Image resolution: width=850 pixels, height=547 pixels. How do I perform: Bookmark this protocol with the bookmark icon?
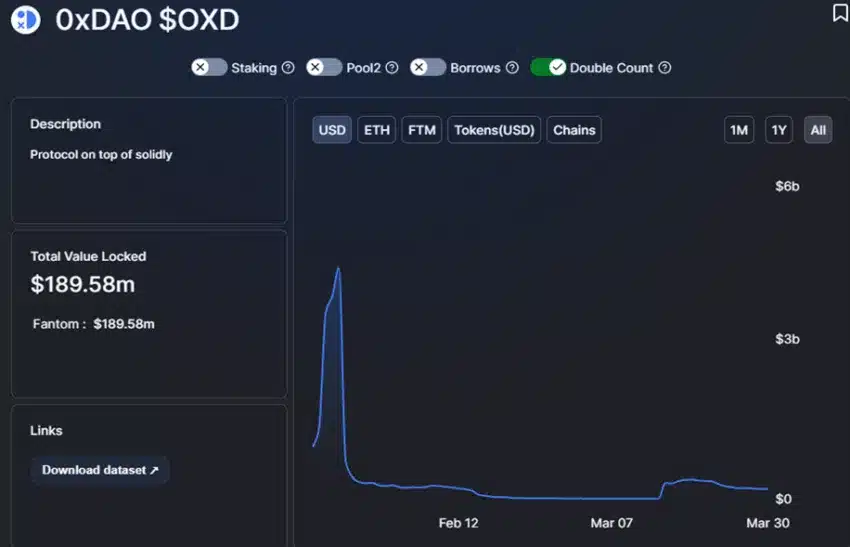840,12
